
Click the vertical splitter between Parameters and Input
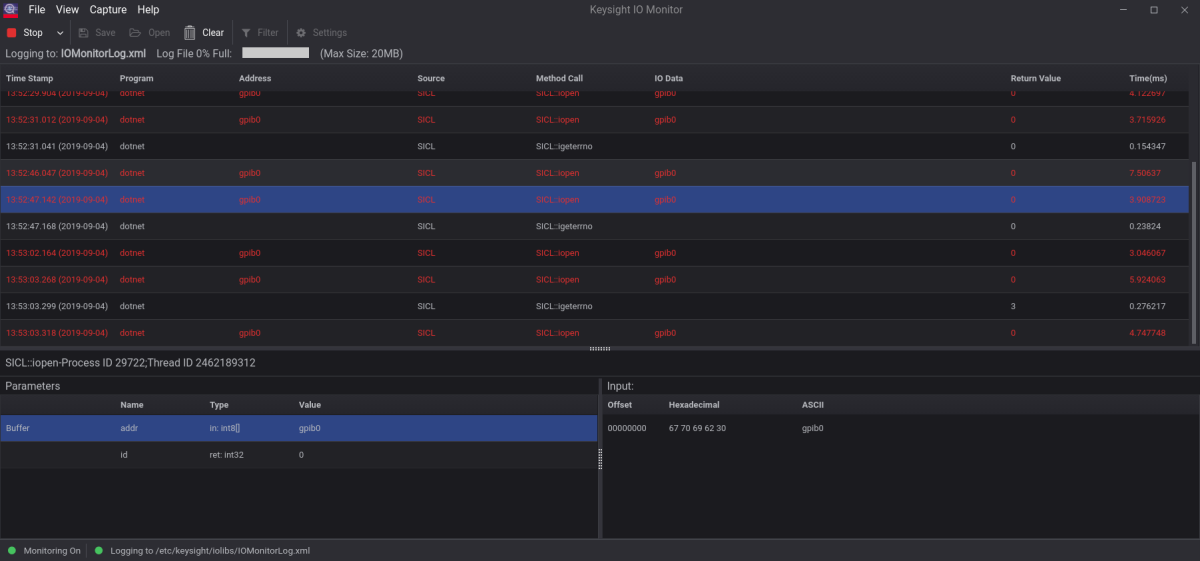(x=600, y=459)
